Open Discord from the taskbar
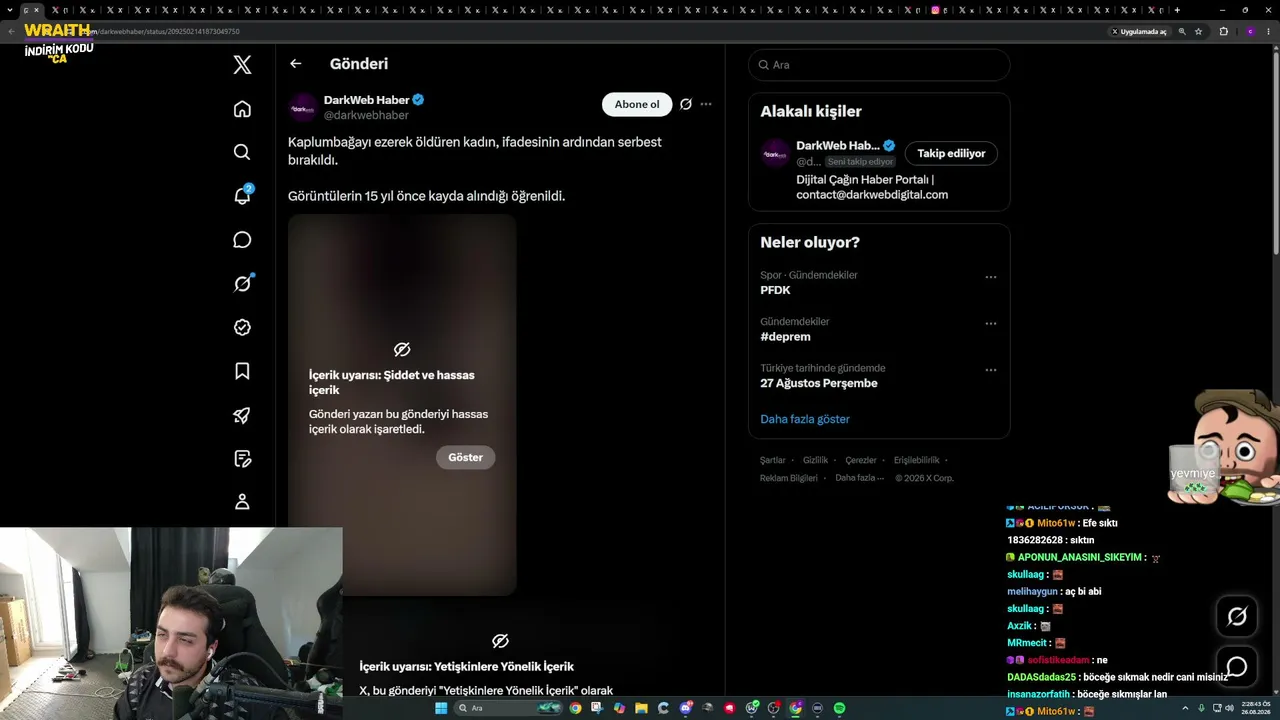The height and width of the screenshot is (720, 1280). tap(686, 708)
